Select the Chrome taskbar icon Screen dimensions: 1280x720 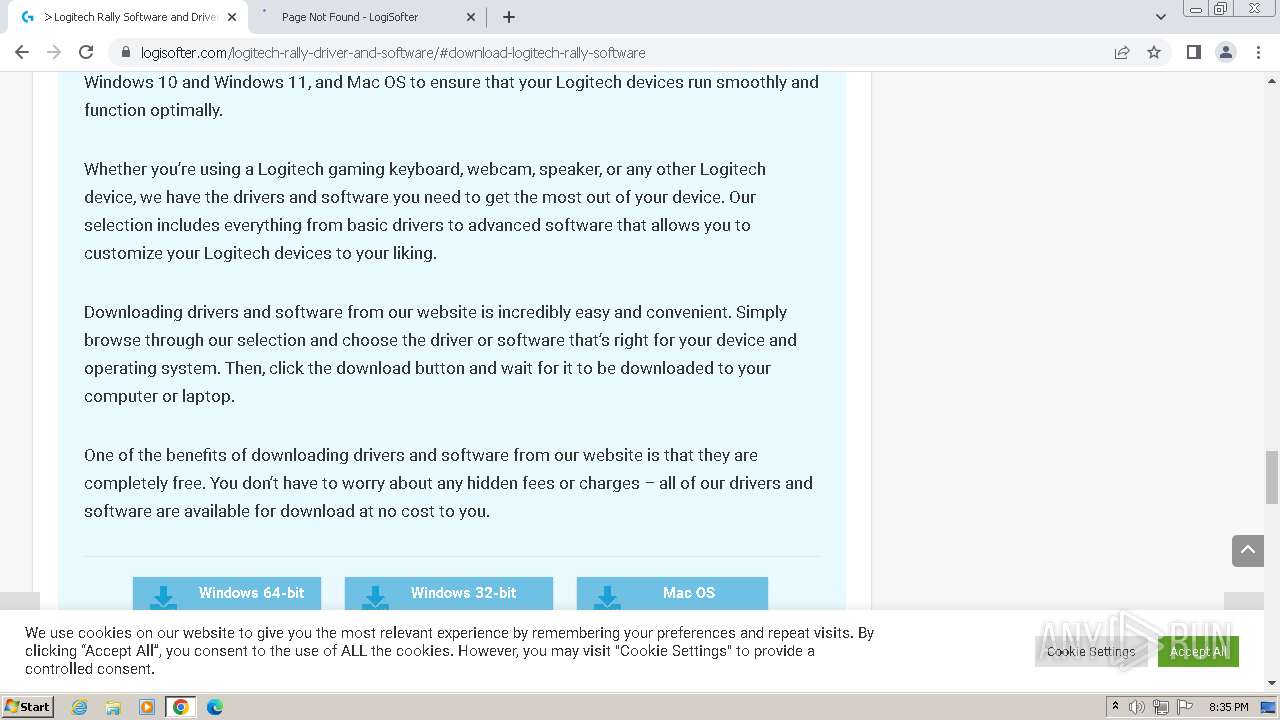pos(181,707)
